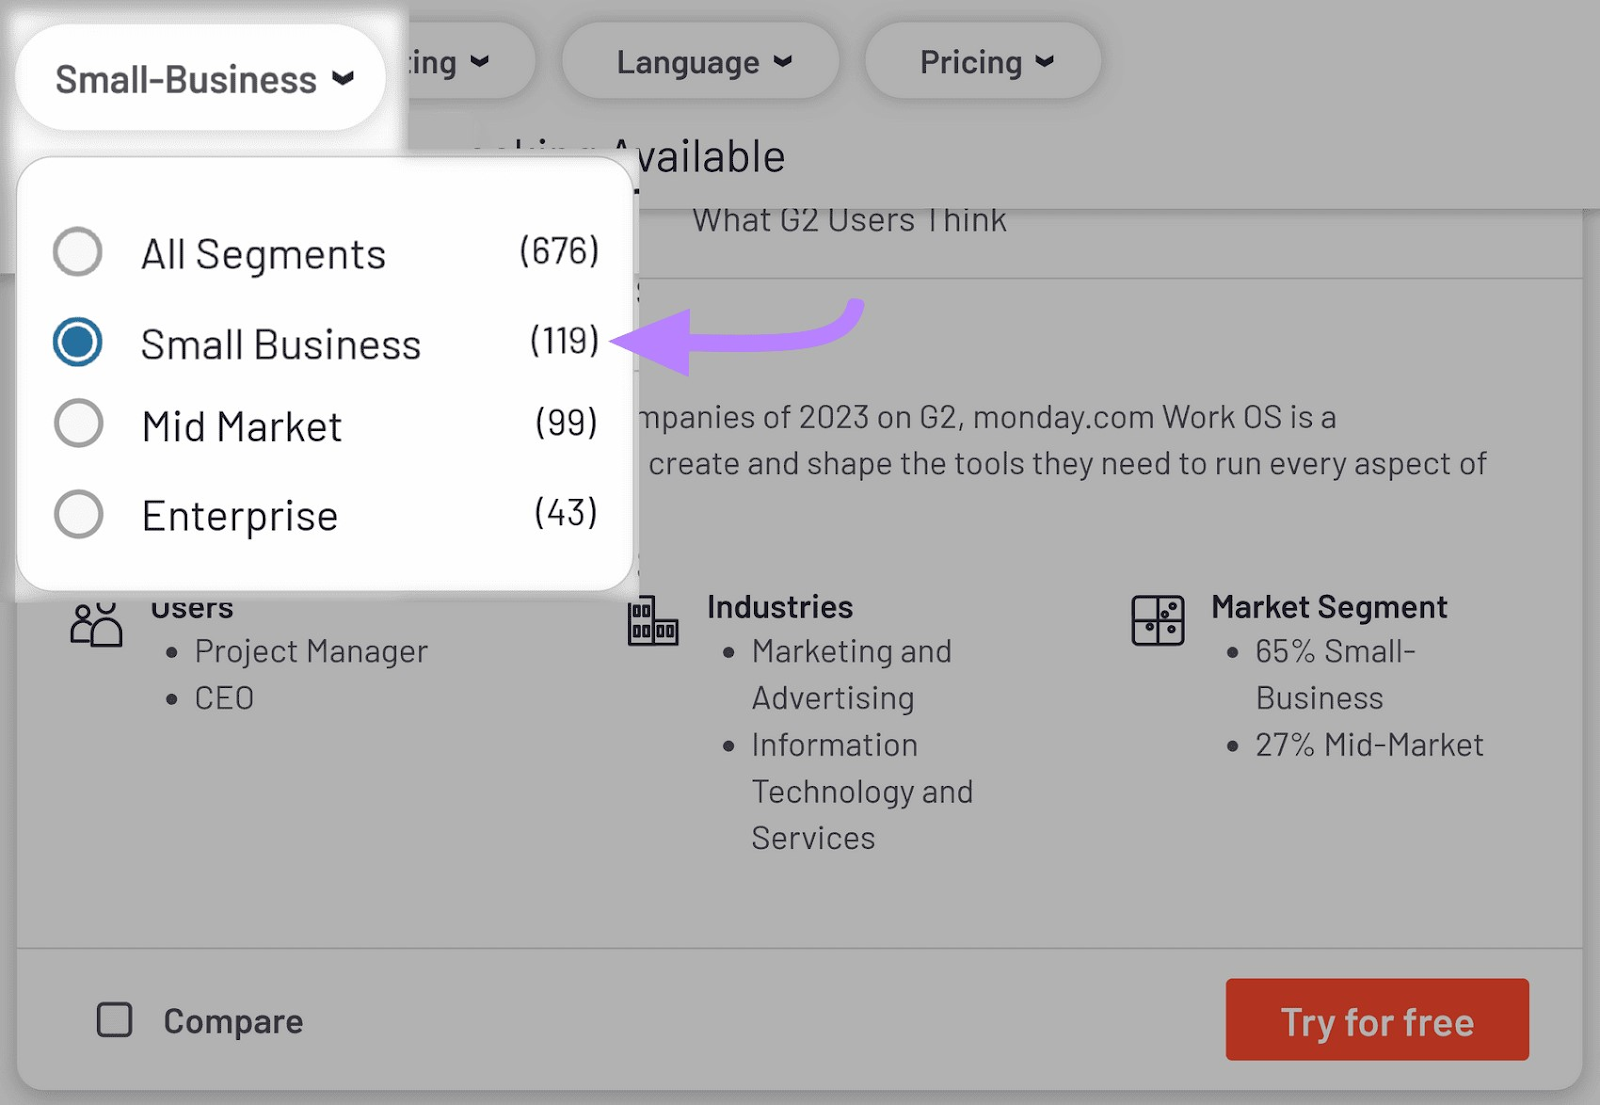Click the 'Market Segment' heading
The width and height of the screenshot is (1600, 1105).
pyautogui.click(x=1329, y=607)
